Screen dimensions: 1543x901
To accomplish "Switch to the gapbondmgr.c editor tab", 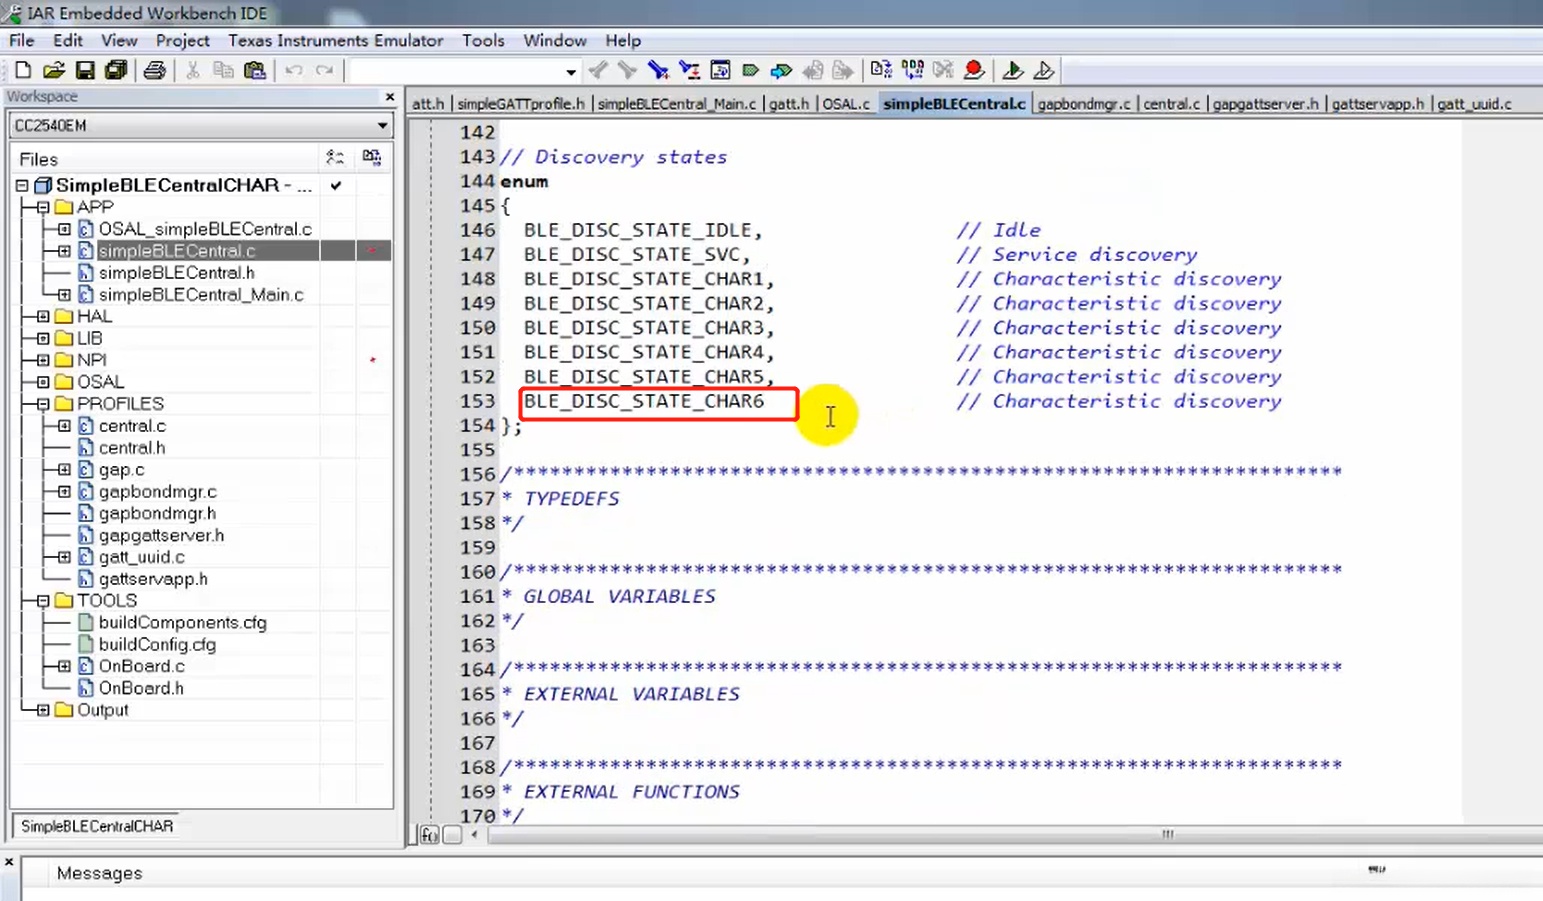I will (x=1083, y=104).
